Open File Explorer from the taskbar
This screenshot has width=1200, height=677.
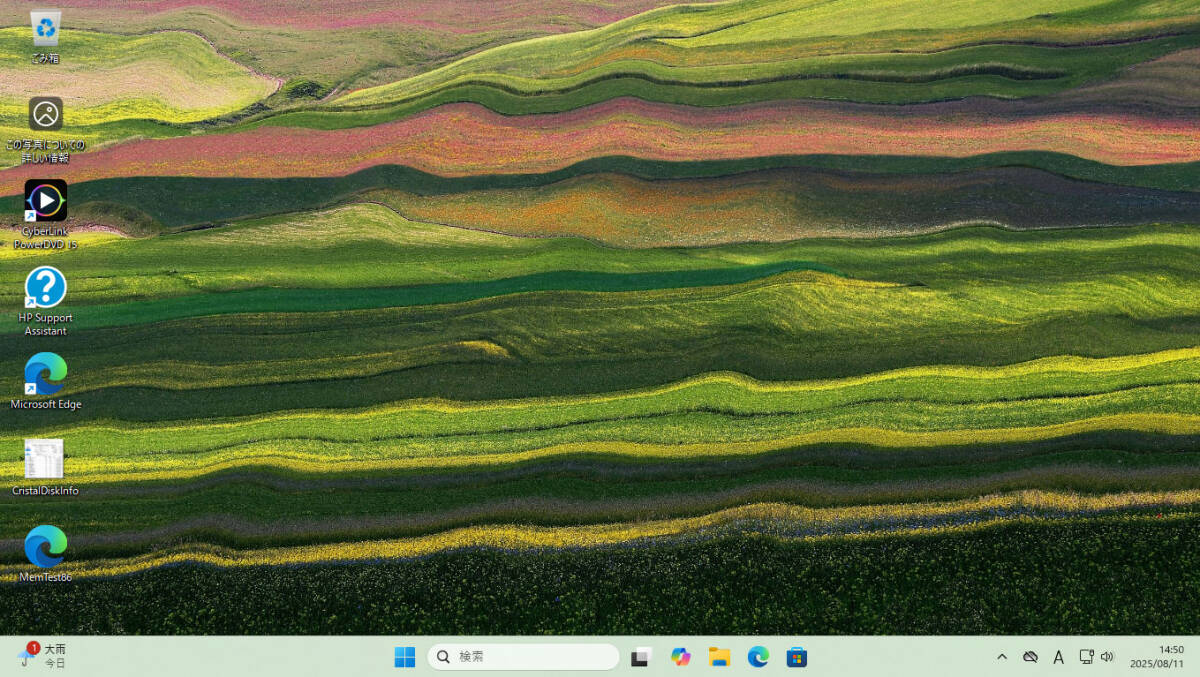[x=719, y=657]
